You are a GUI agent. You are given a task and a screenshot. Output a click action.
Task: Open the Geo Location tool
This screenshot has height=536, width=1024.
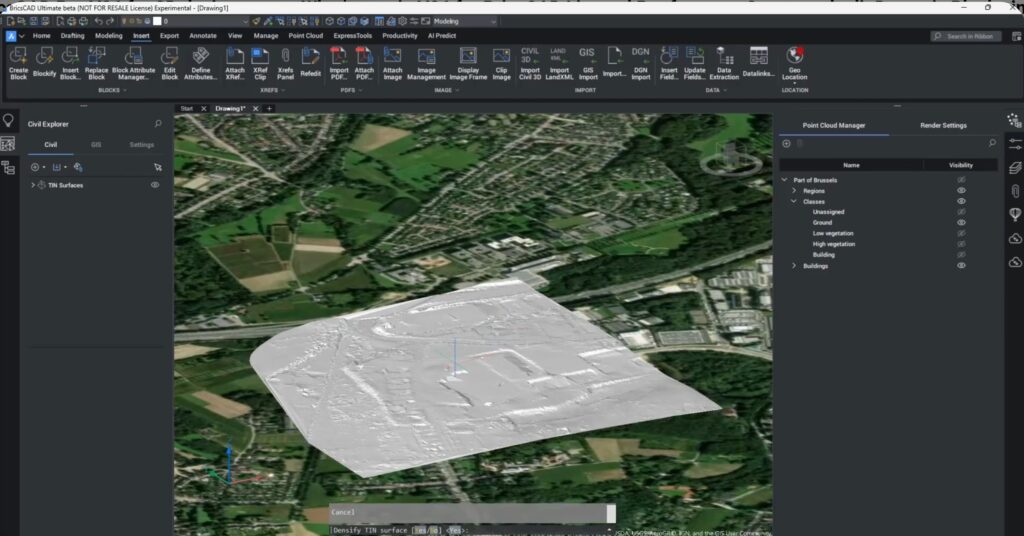tap(794, 63)
